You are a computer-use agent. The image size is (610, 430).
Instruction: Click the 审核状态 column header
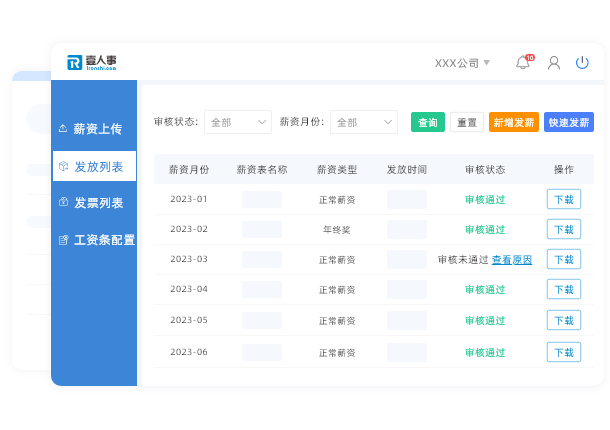(x=485, y=170)
